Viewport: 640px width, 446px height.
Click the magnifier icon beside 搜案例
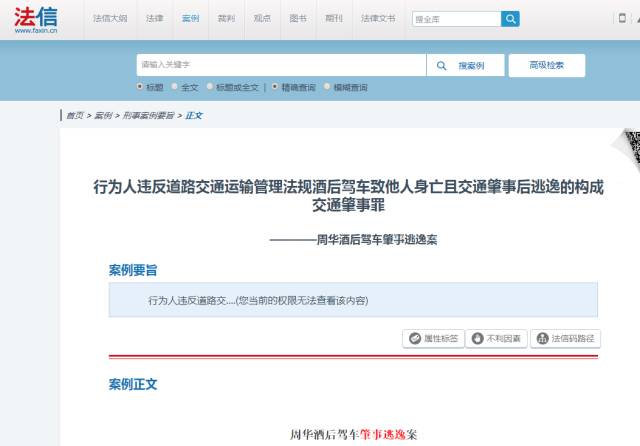(x=441, y=66)
